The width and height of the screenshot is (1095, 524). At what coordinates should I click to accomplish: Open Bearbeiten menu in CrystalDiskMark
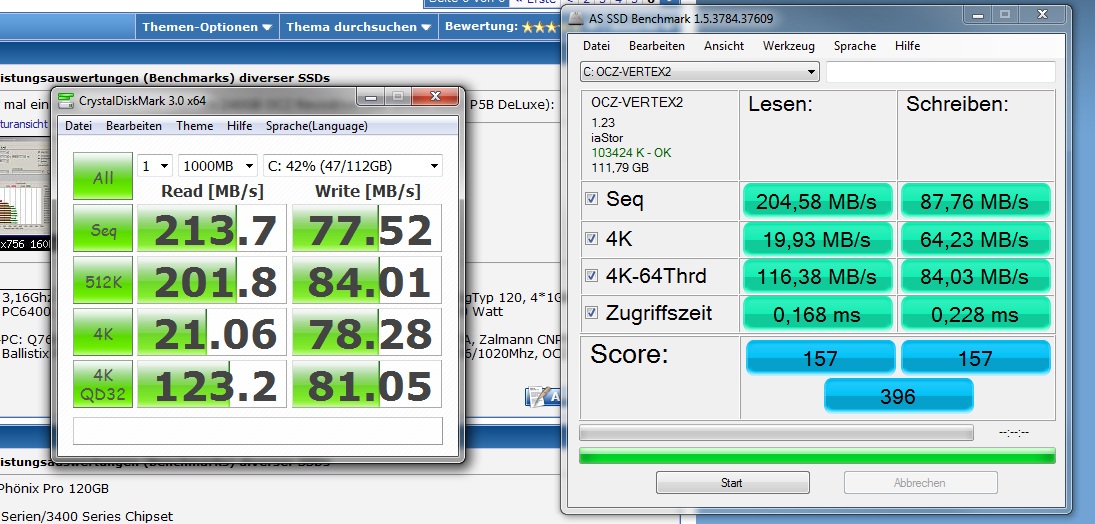[133, 126]
